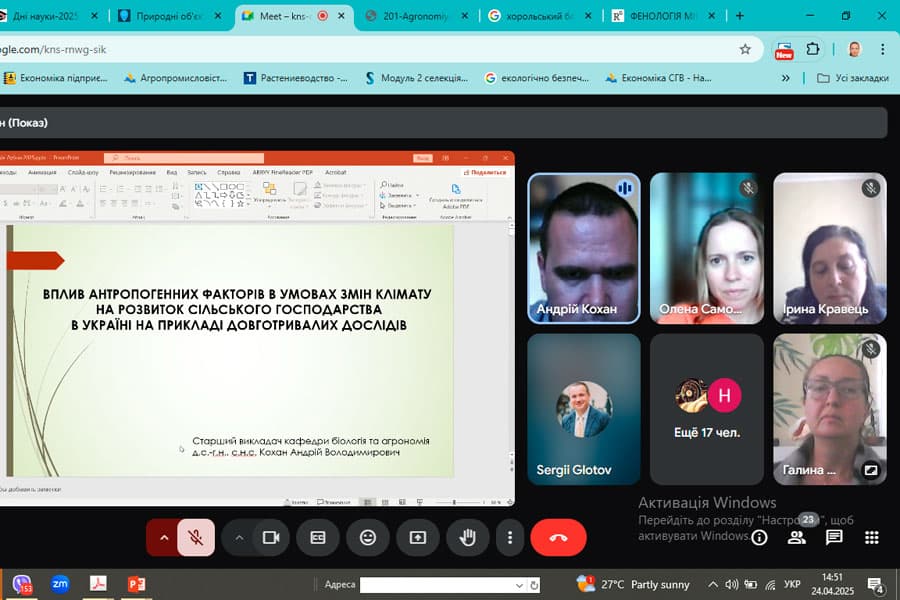Image resolution: width=900 pixels, height=600 pixels.
Task: Expand the hidden bookmarks overflow chevron
Action: [786, 78]
